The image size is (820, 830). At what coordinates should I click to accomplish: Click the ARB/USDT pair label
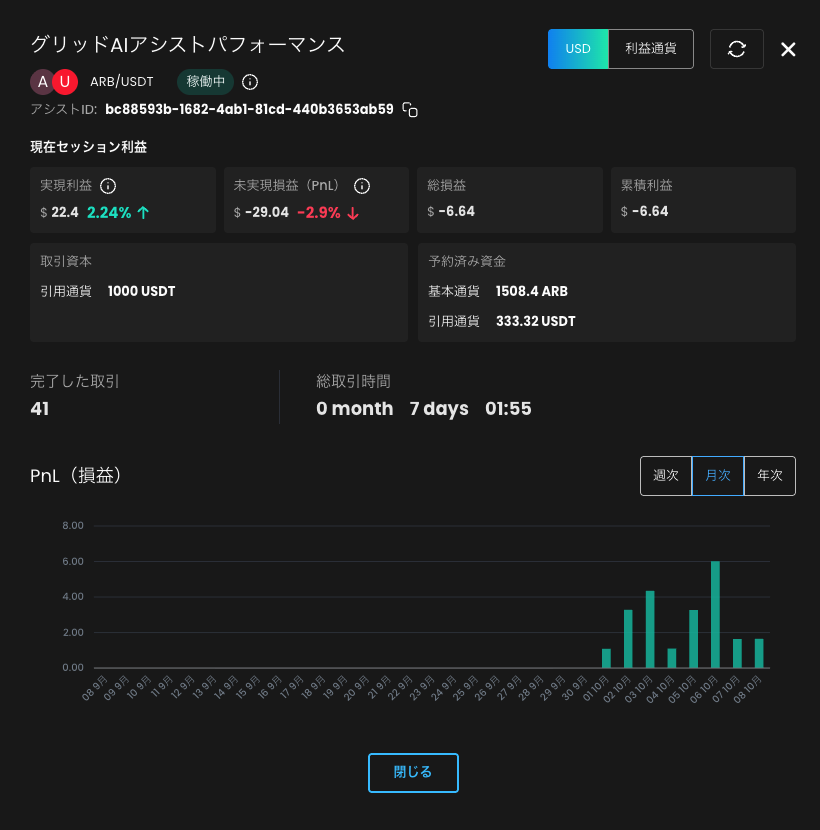pos(122,82)
